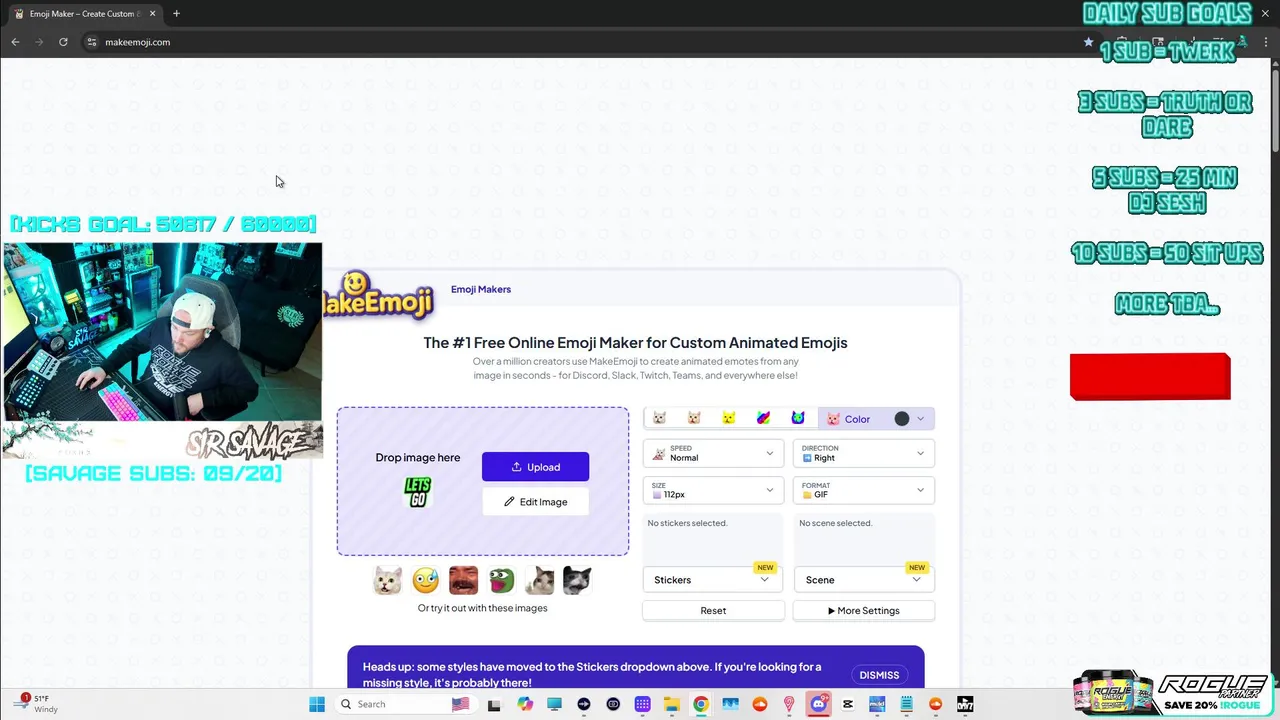Viewport: 1280px width, 720px height.
Task: Reload the page
Action: pyautogui.click(x=63, y=42)
